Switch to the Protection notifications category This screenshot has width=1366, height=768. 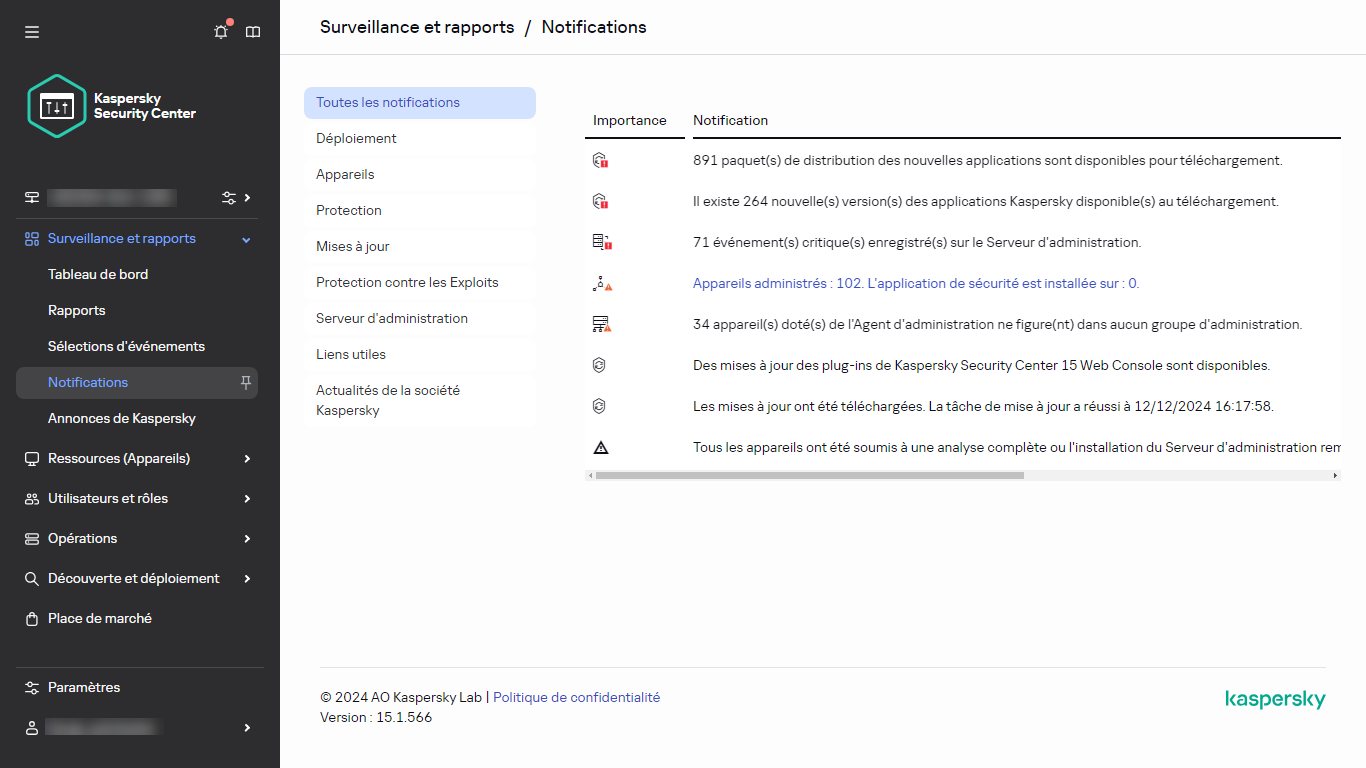(349, 210)
